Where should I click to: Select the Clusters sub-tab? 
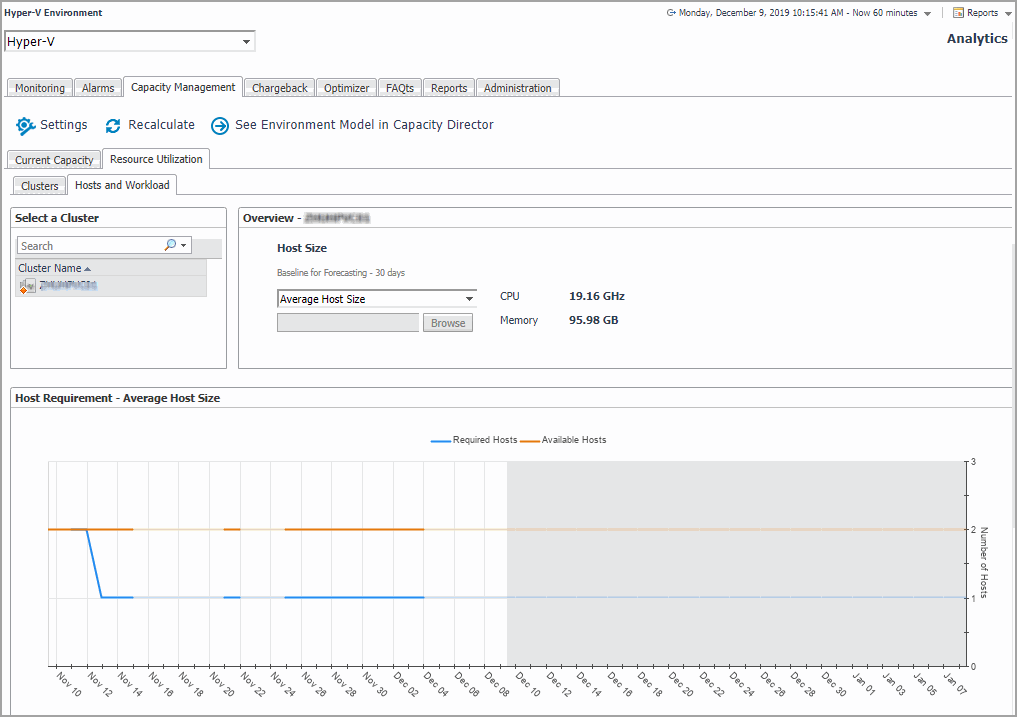(x=40, y=186)
